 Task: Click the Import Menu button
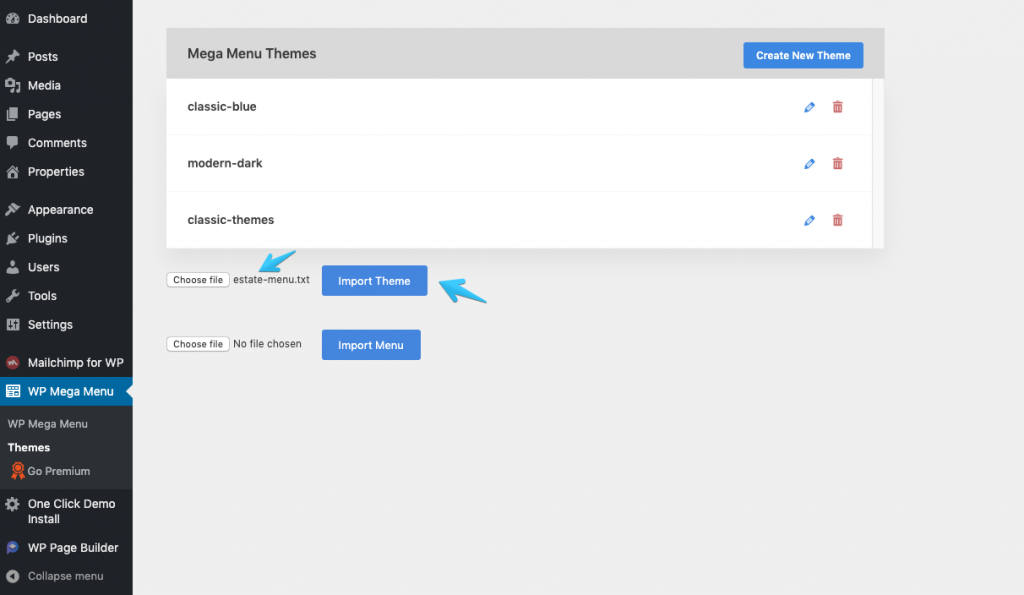pos(371,345)
